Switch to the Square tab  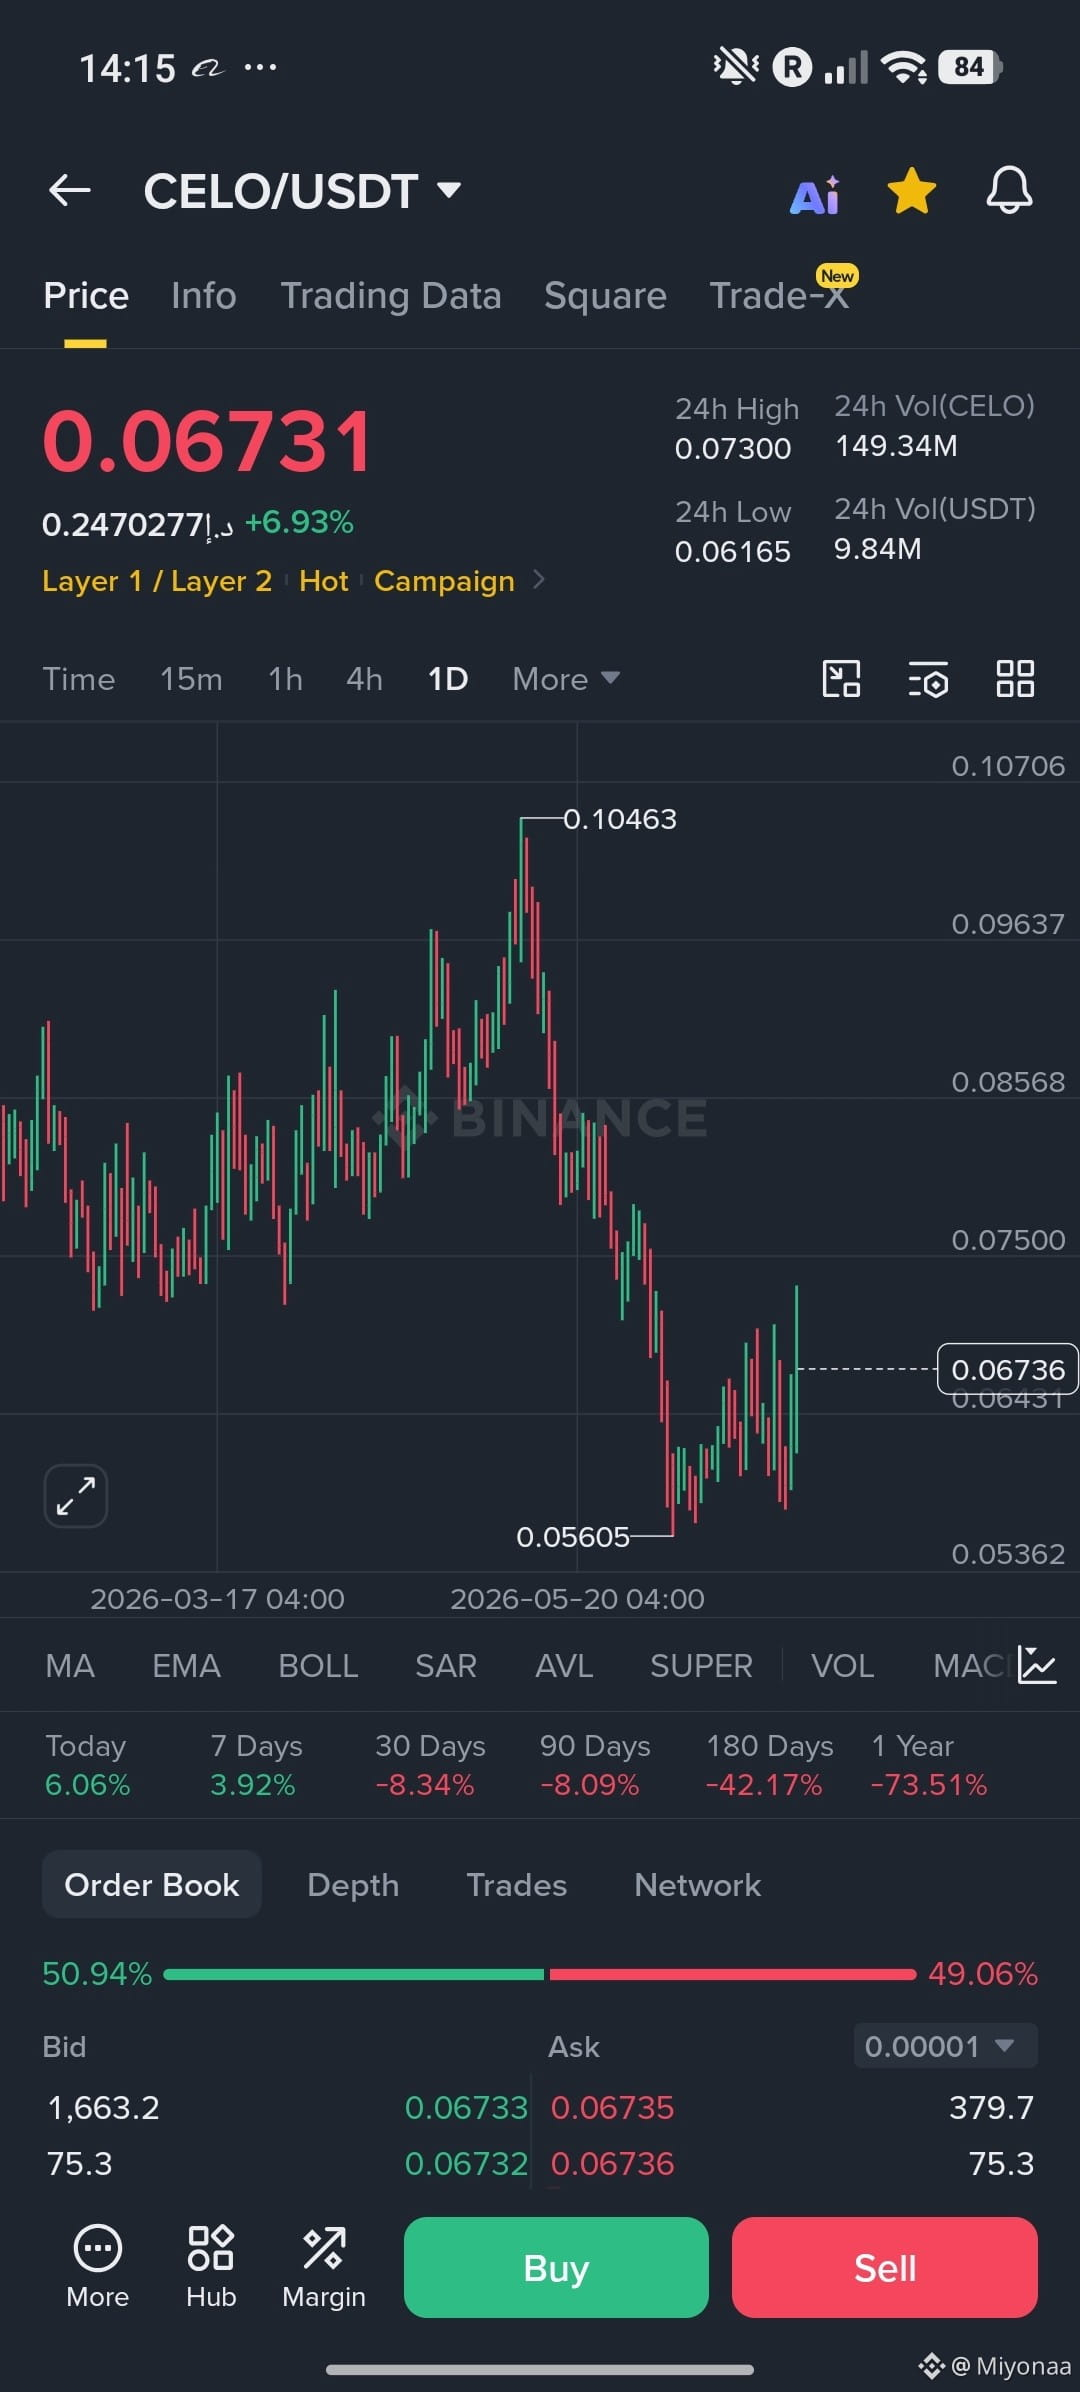605,296
